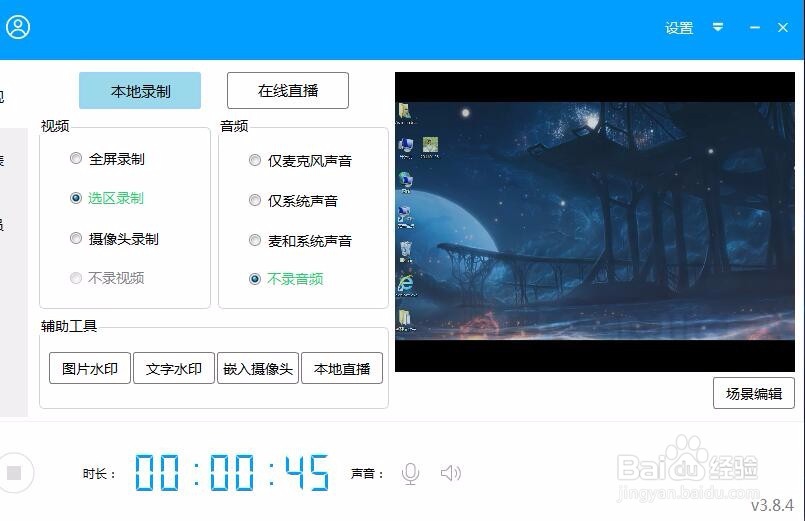Select 选区录制 video option
The image size is (805, 521).
click(107, 198)
